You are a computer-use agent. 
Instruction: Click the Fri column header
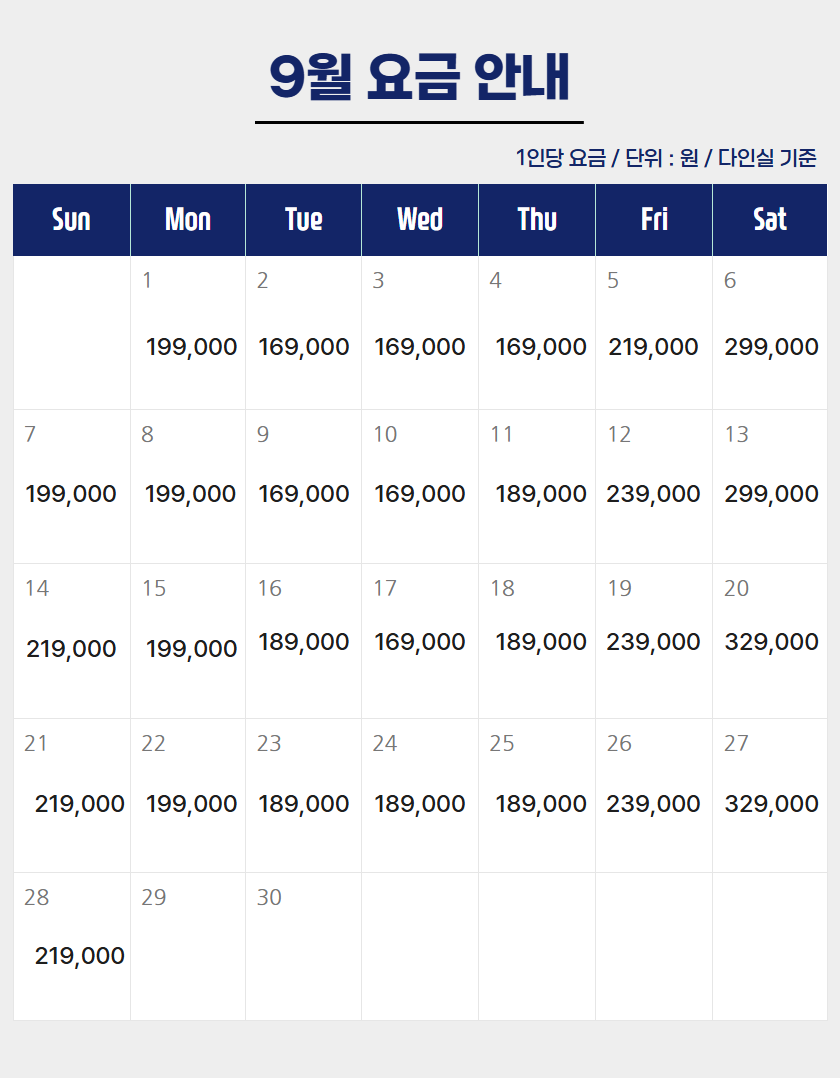(654, 220)
